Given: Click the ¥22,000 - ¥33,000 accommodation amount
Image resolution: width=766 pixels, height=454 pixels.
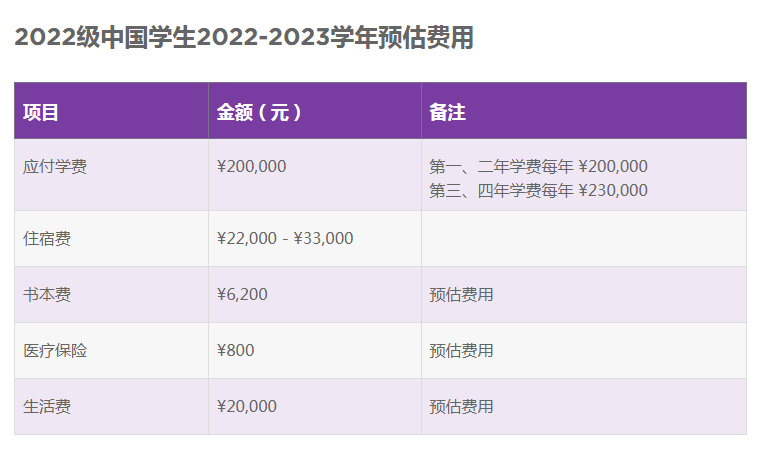Looking at the screenshot, I should pos(284,238).
